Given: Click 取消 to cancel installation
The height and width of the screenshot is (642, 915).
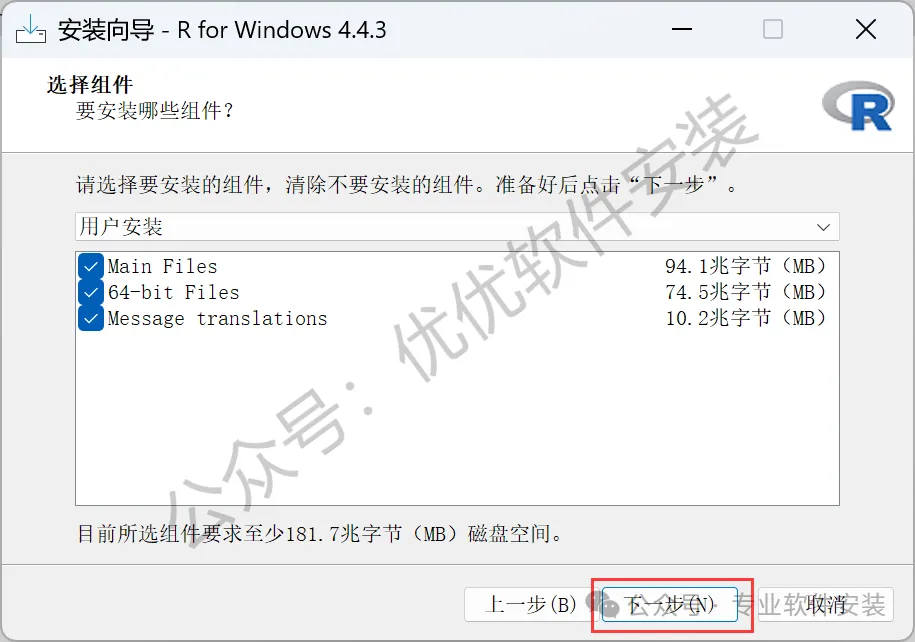Looking at the screenshot, I should click(826, 605).
